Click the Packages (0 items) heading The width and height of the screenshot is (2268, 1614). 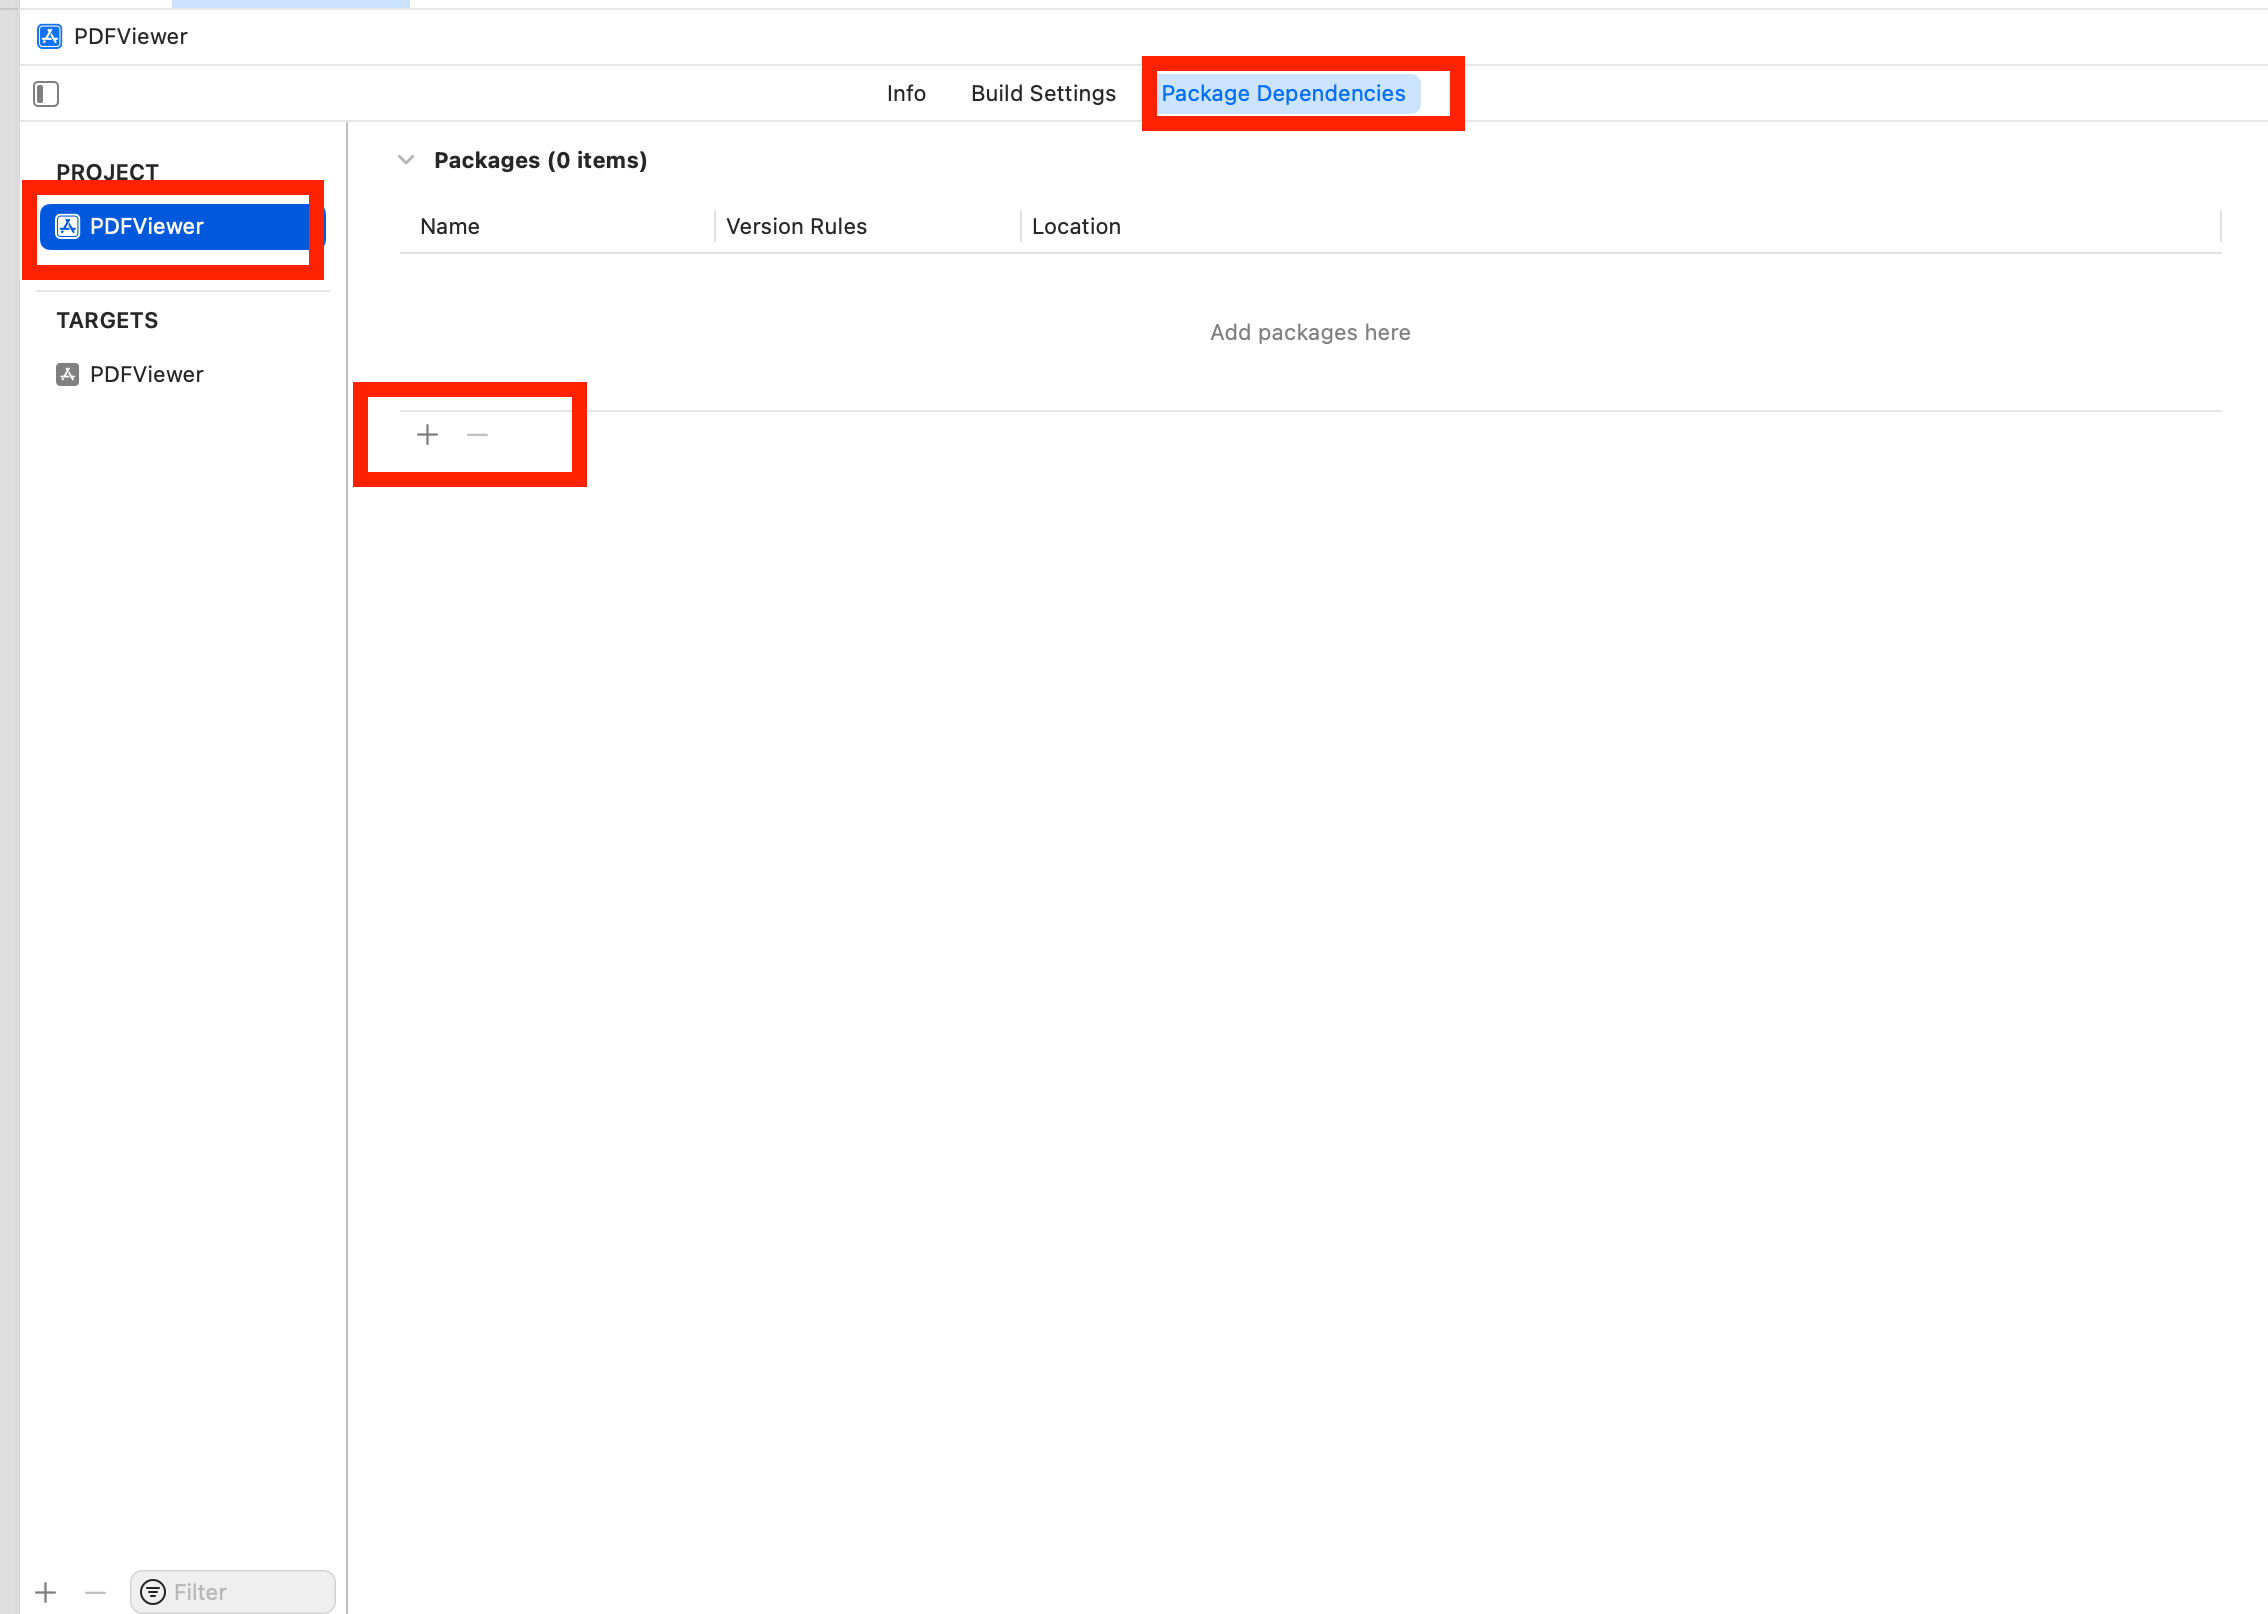click(x=540, y=160)
